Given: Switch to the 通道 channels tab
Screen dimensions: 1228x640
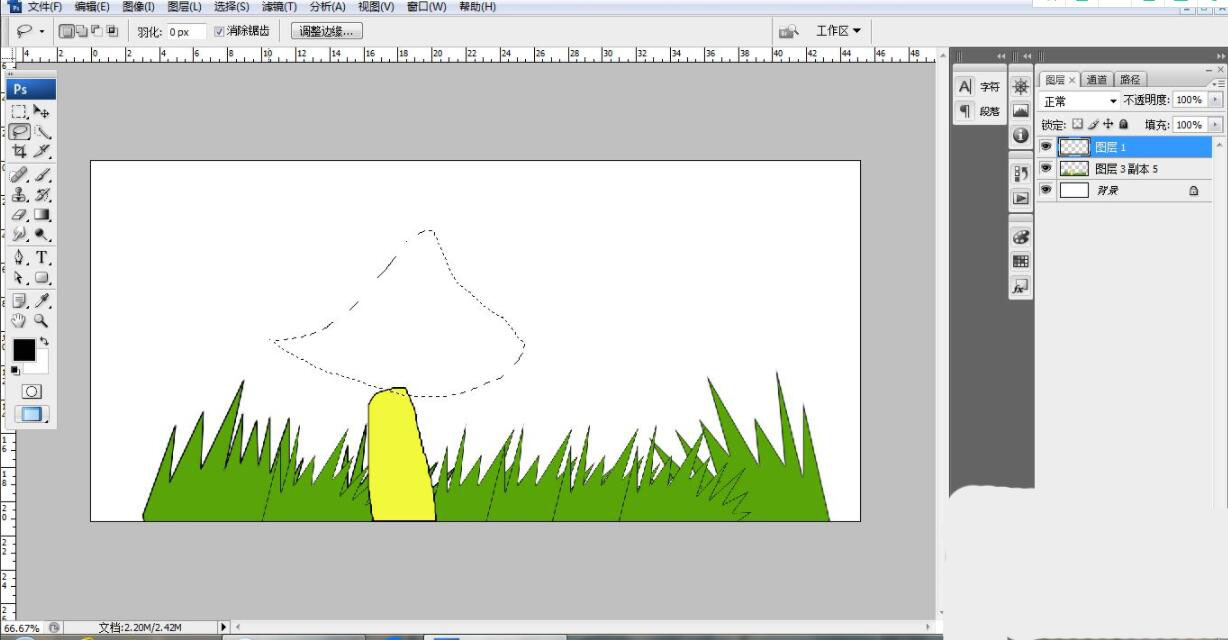Looking at the screenshot, I should coord(1097,80).
